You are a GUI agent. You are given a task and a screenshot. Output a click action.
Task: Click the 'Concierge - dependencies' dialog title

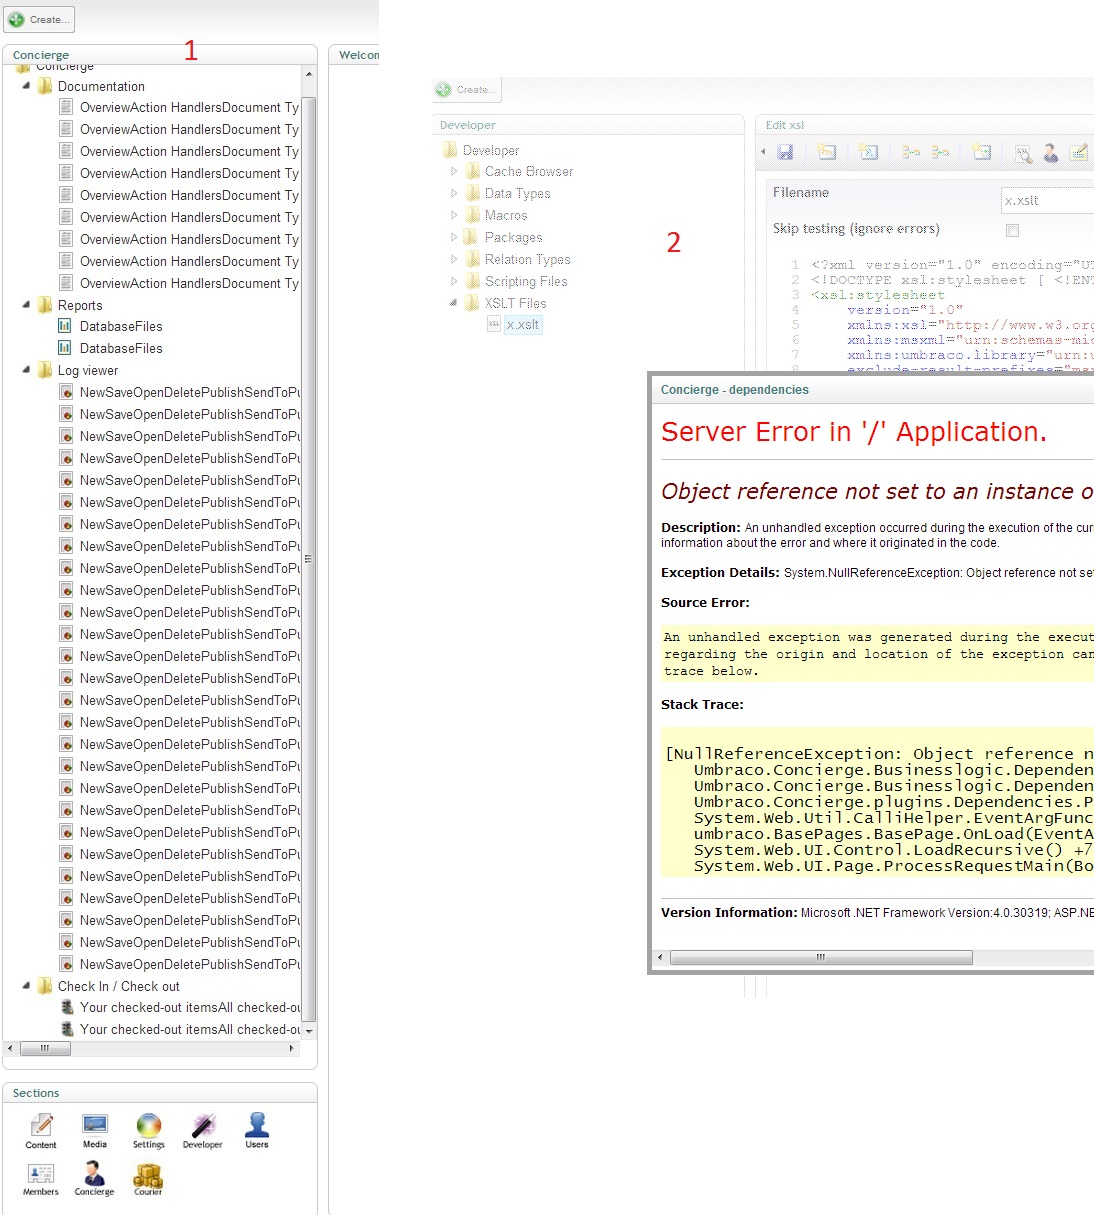[735, 390]
